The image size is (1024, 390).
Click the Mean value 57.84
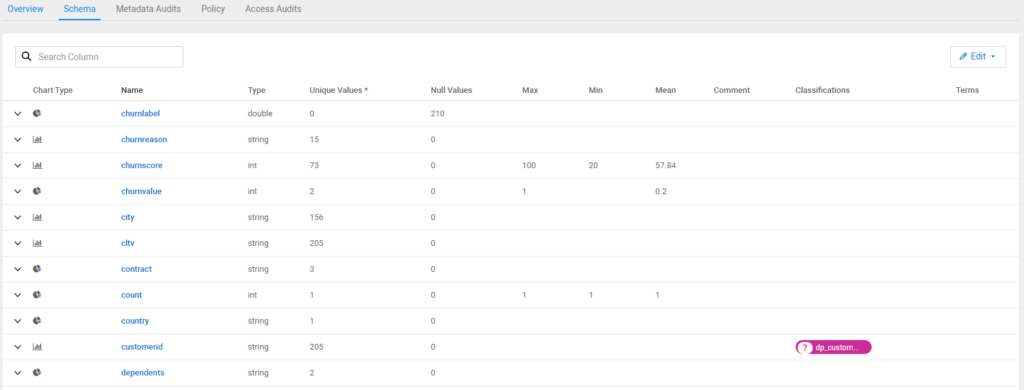(665, 165)
